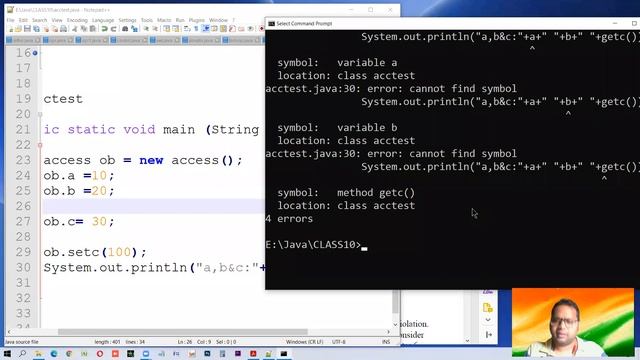Toggle synchronized horizontal scrolling icon
640x360 pixels.
point(176,29)
